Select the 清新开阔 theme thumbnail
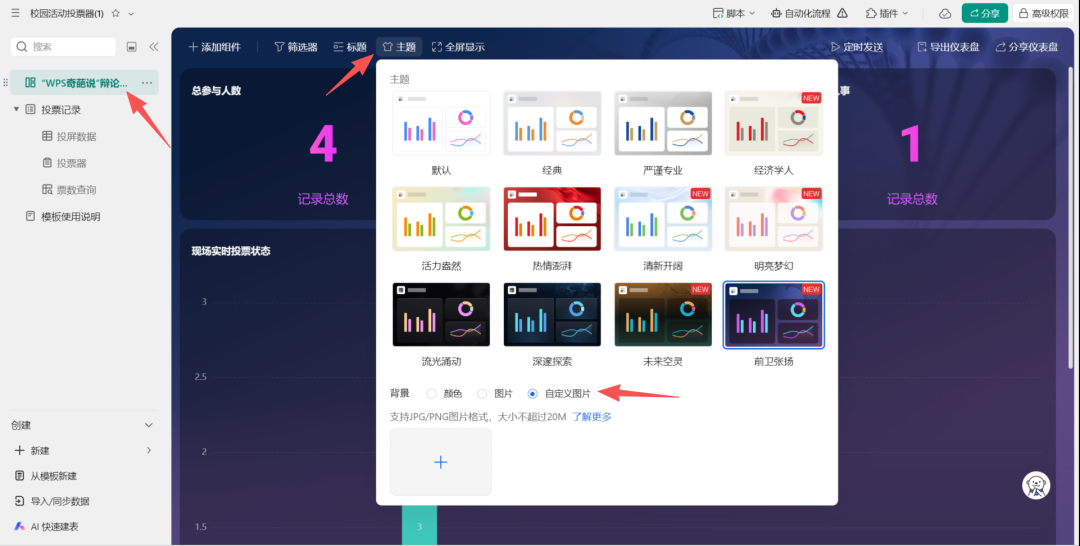 pos(663,219)
